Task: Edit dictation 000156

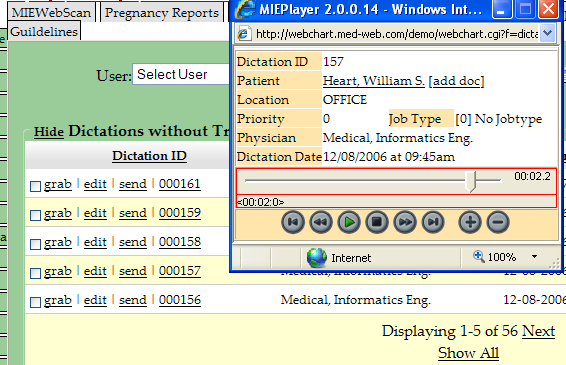Action: 95,300
